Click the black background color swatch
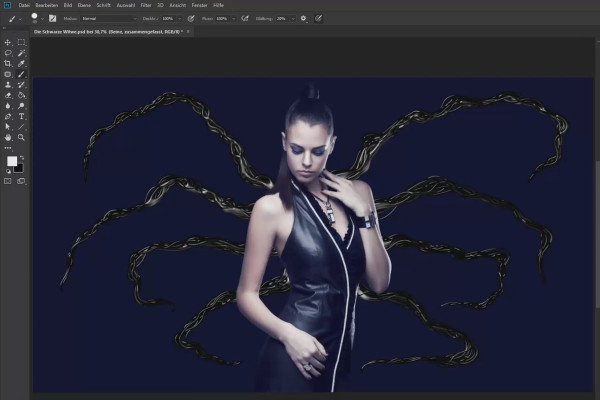This screenshot has height=400, width=600. click(19, 169)
